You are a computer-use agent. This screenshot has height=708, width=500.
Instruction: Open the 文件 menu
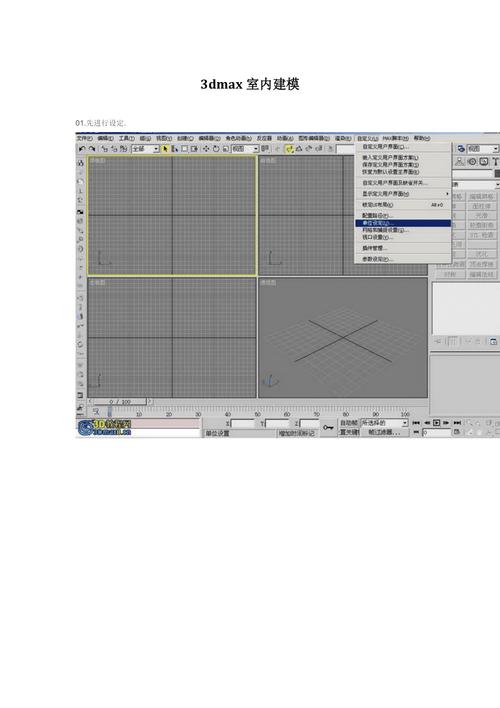pyautogui.click(x=84, y=138)
